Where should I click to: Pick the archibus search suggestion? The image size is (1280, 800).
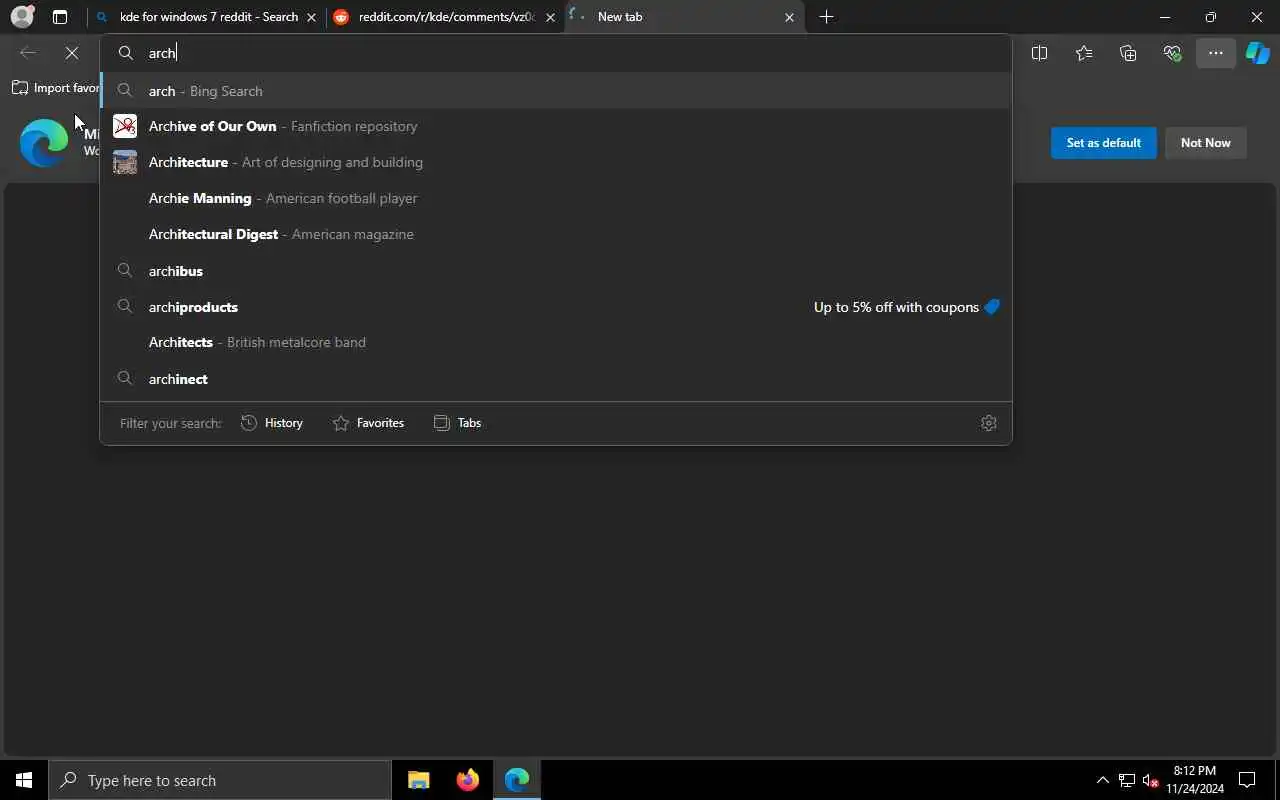pos(556,271)
